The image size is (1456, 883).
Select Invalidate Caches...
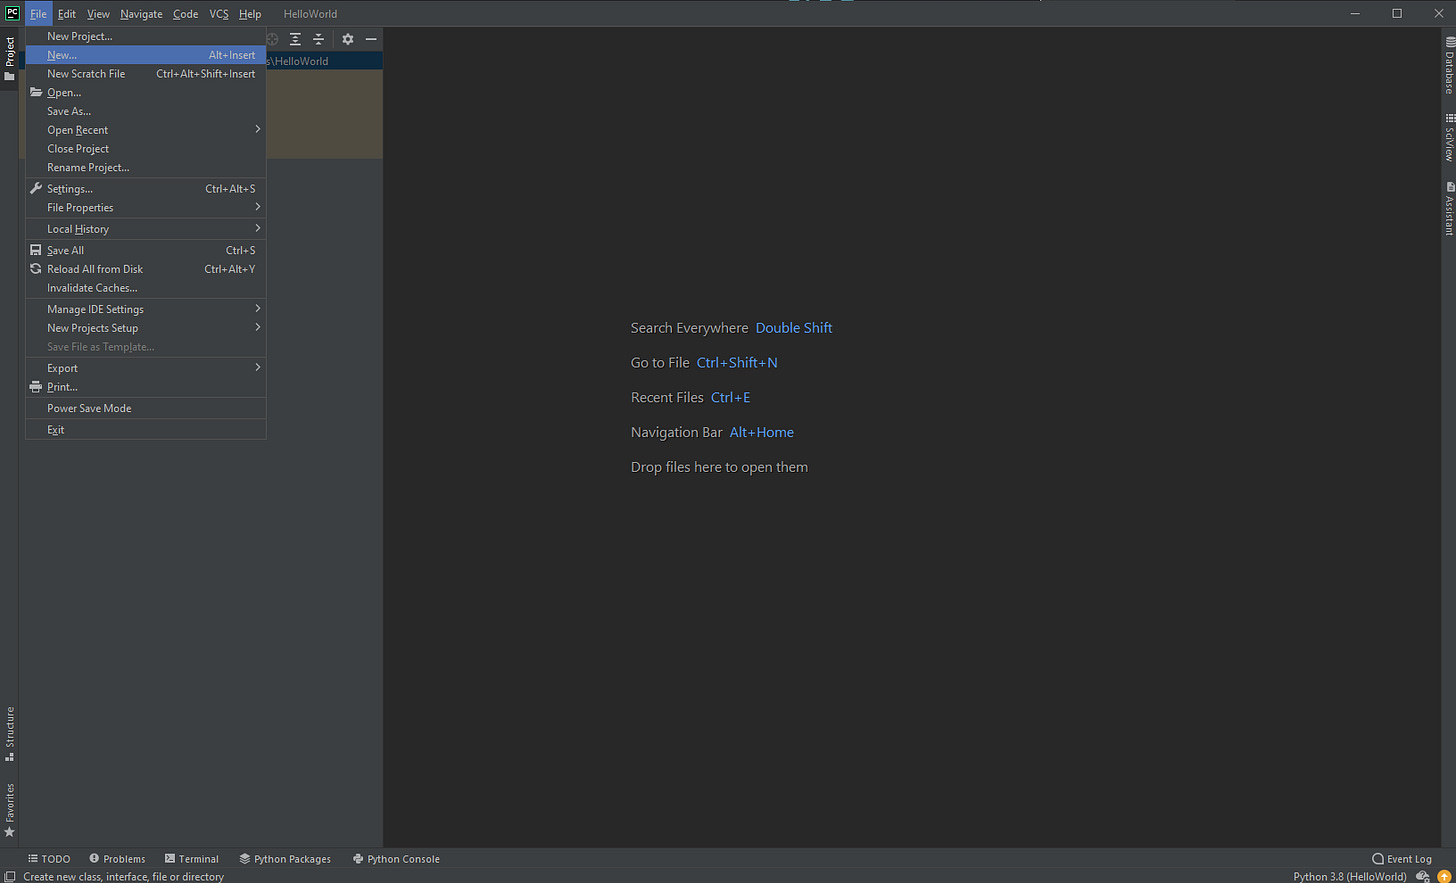(146, 288)
